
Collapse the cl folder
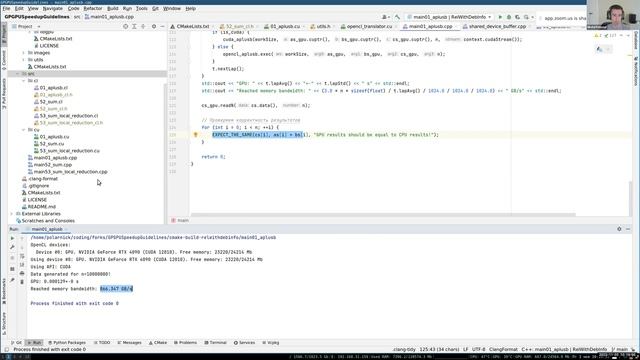24,81
